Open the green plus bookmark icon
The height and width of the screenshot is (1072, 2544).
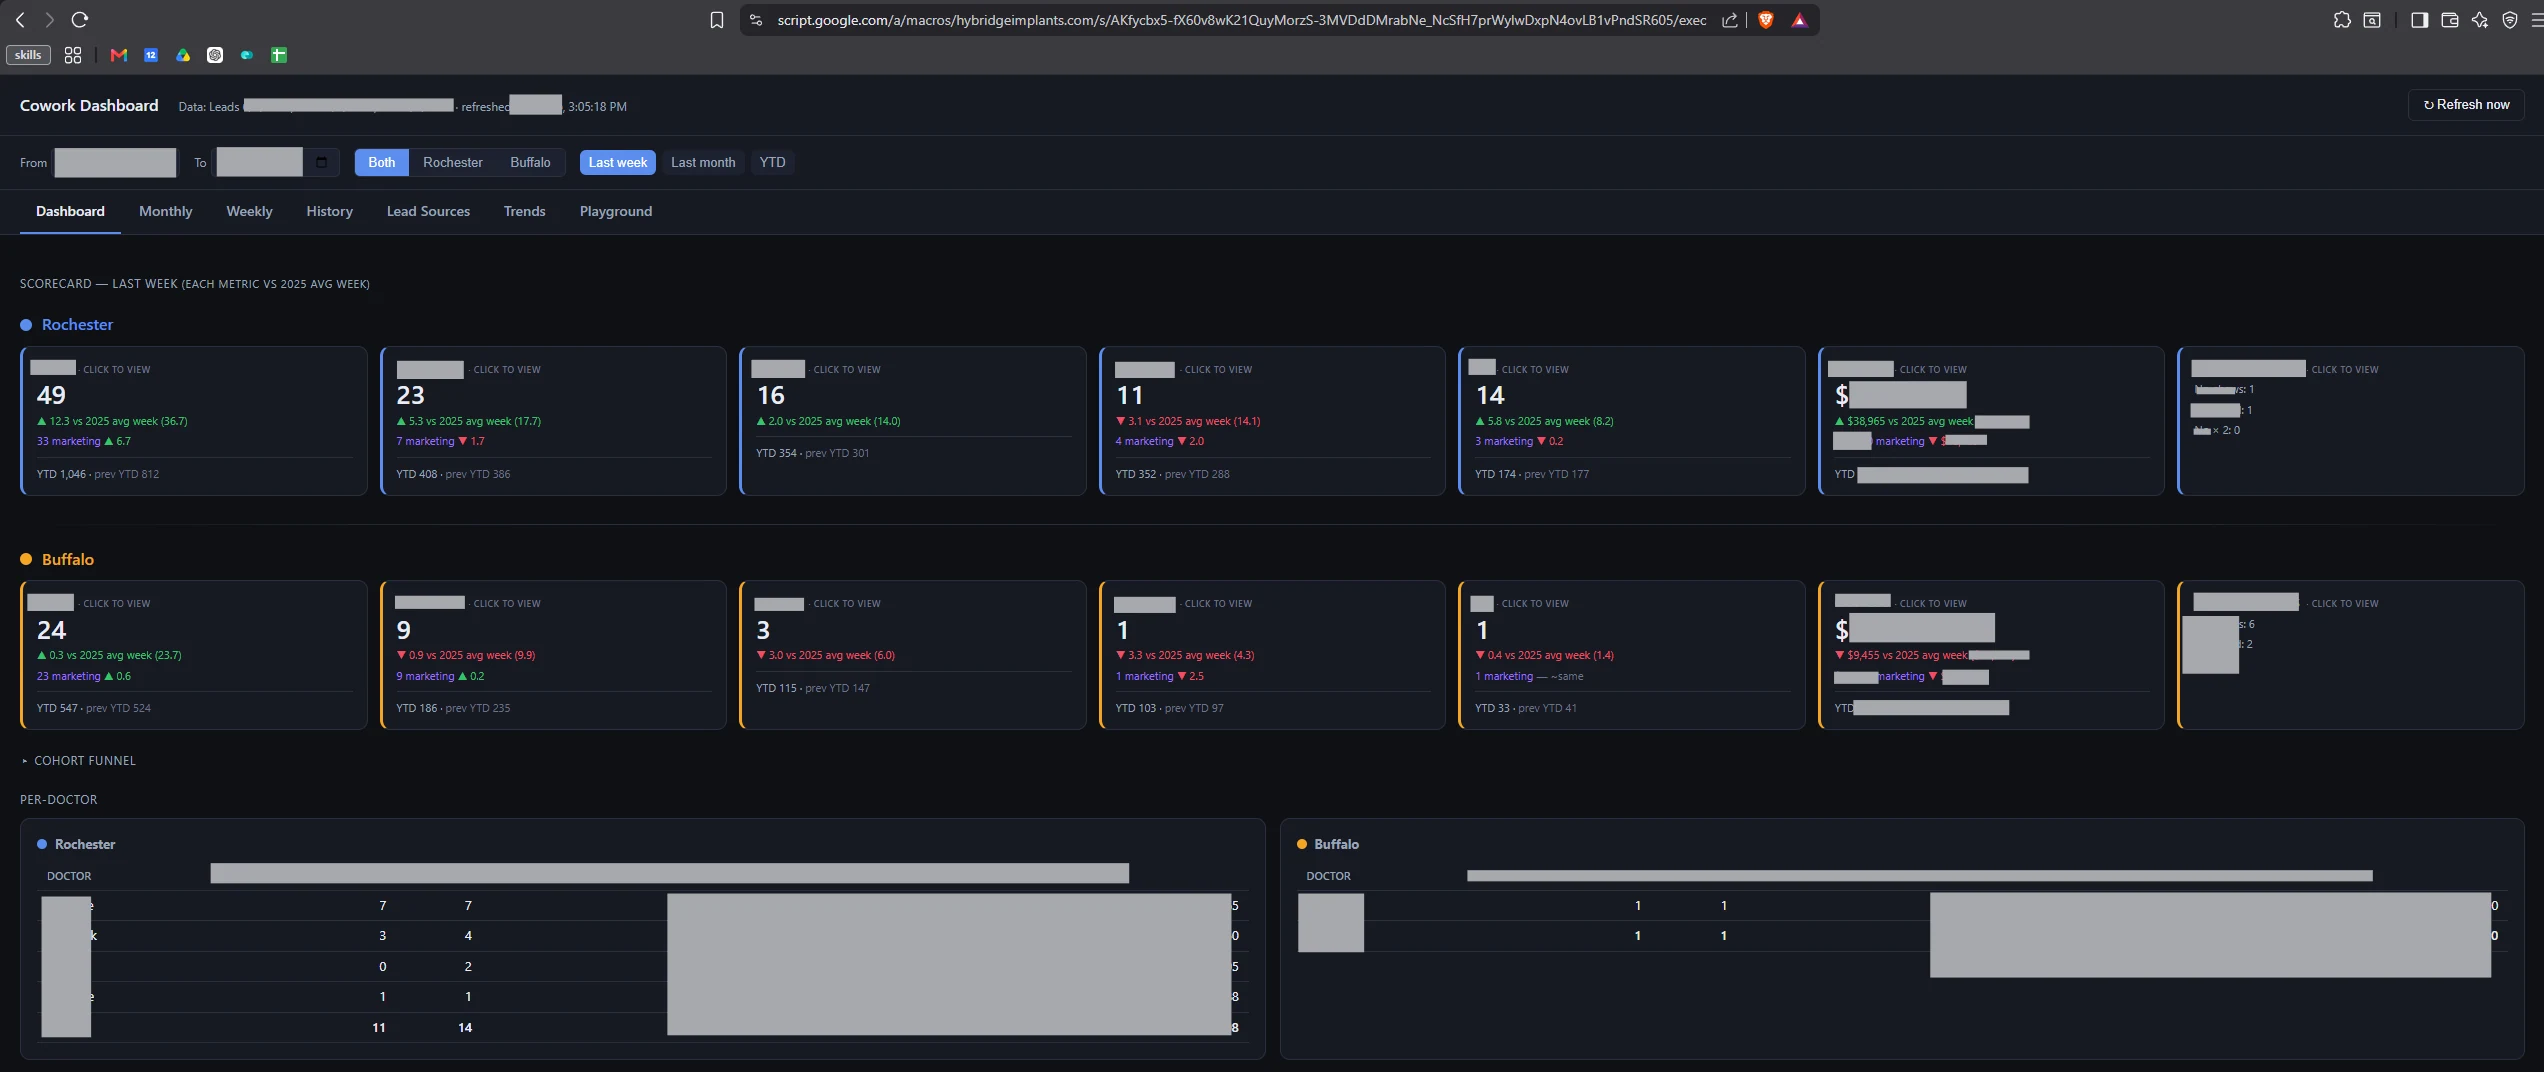[x=279, y=55]
